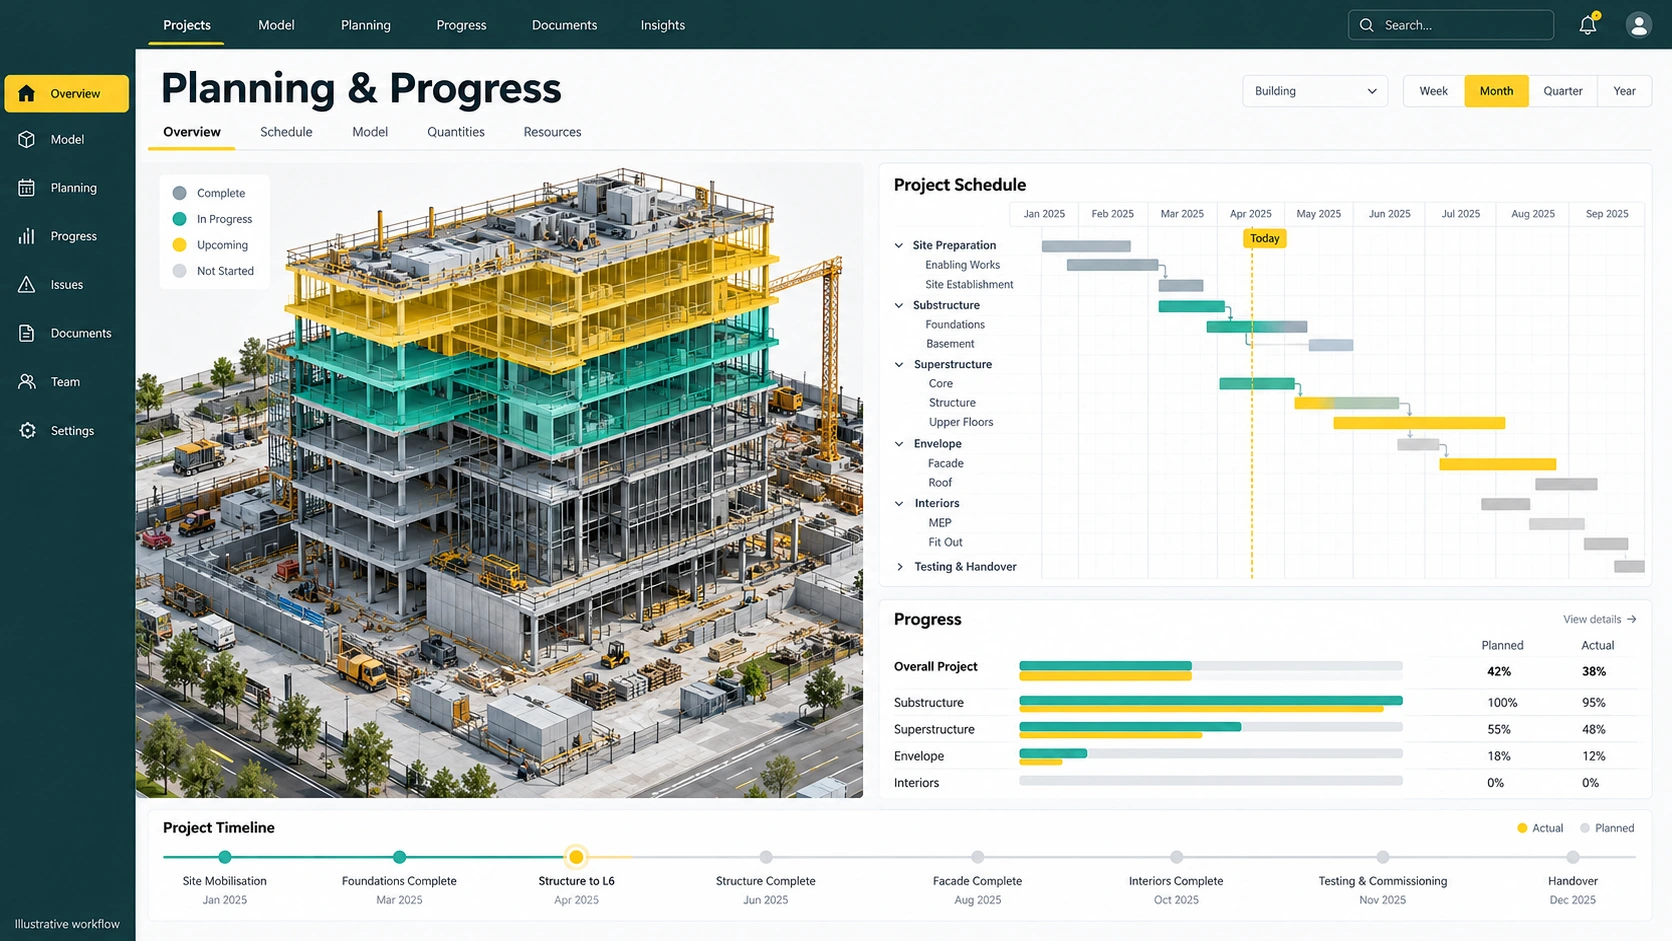Select the Month time scale
Viewport: 1672px width, 941px height.
pos(1496,91)
